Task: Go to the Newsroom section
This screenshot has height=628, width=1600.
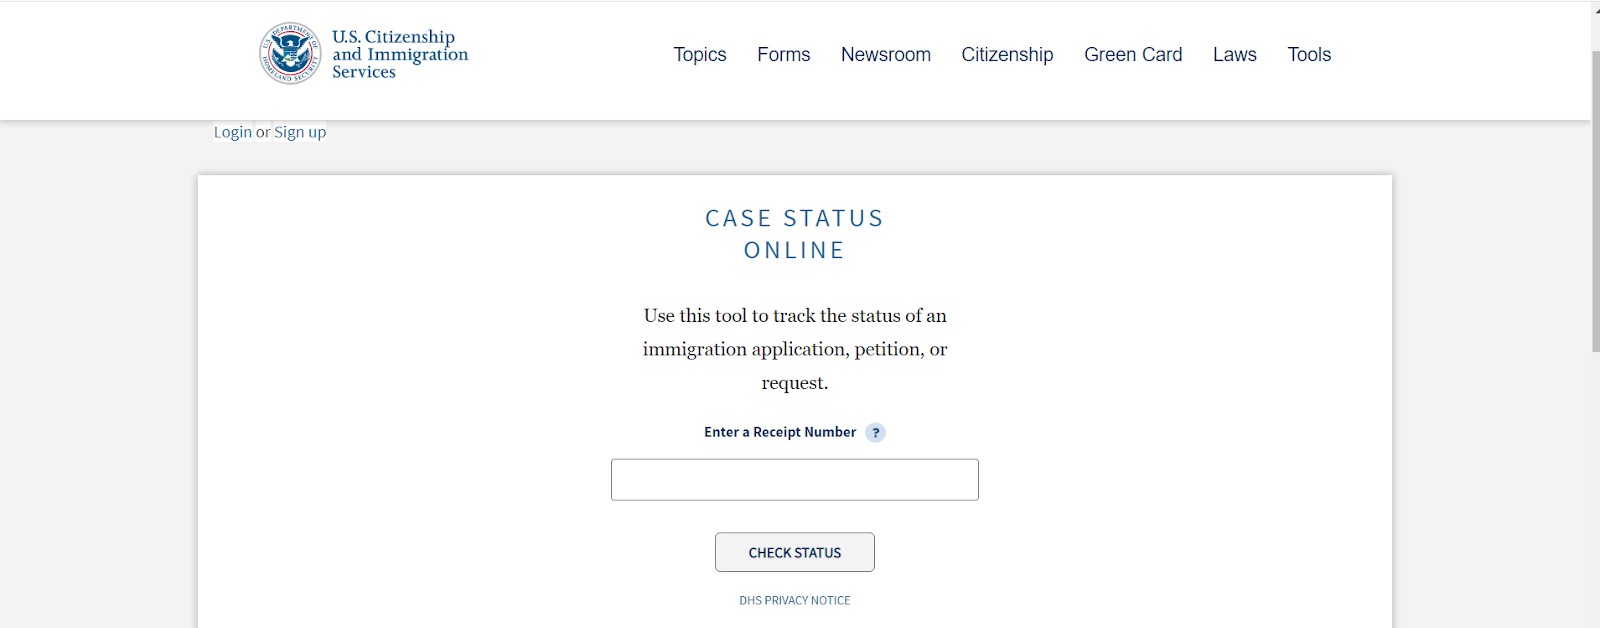Action: pyautogui.click(x=885, y=55)
